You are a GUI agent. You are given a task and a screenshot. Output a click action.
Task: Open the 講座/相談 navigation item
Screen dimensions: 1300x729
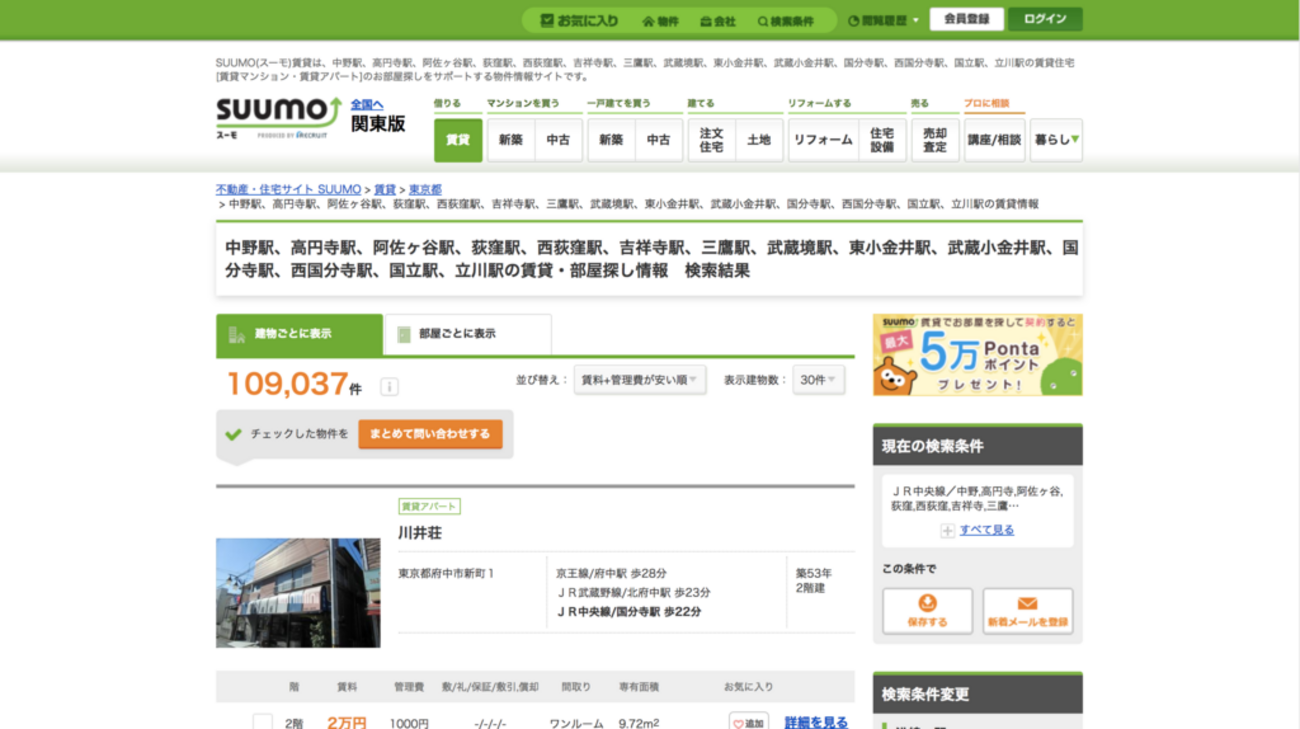[994, 140]
